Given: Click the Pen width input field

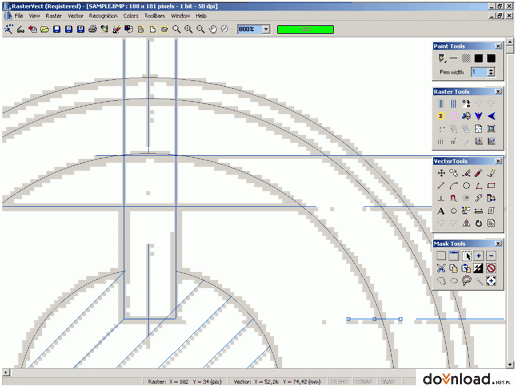Looking at the screenshot, I should point(479,72).
